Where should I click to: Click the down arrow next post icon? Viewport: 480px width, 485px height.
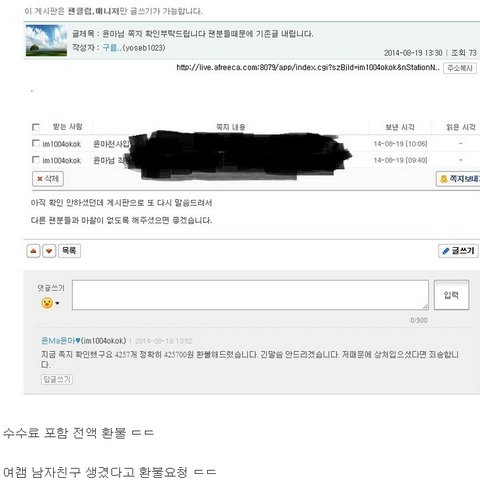coord(49,251)
